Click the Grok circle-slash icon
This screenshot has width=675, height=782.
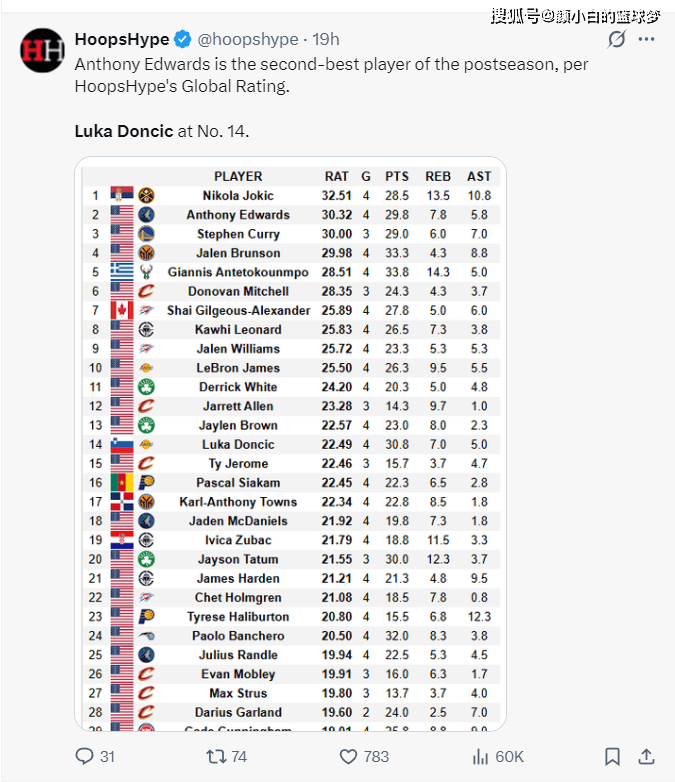coord(617,39)
